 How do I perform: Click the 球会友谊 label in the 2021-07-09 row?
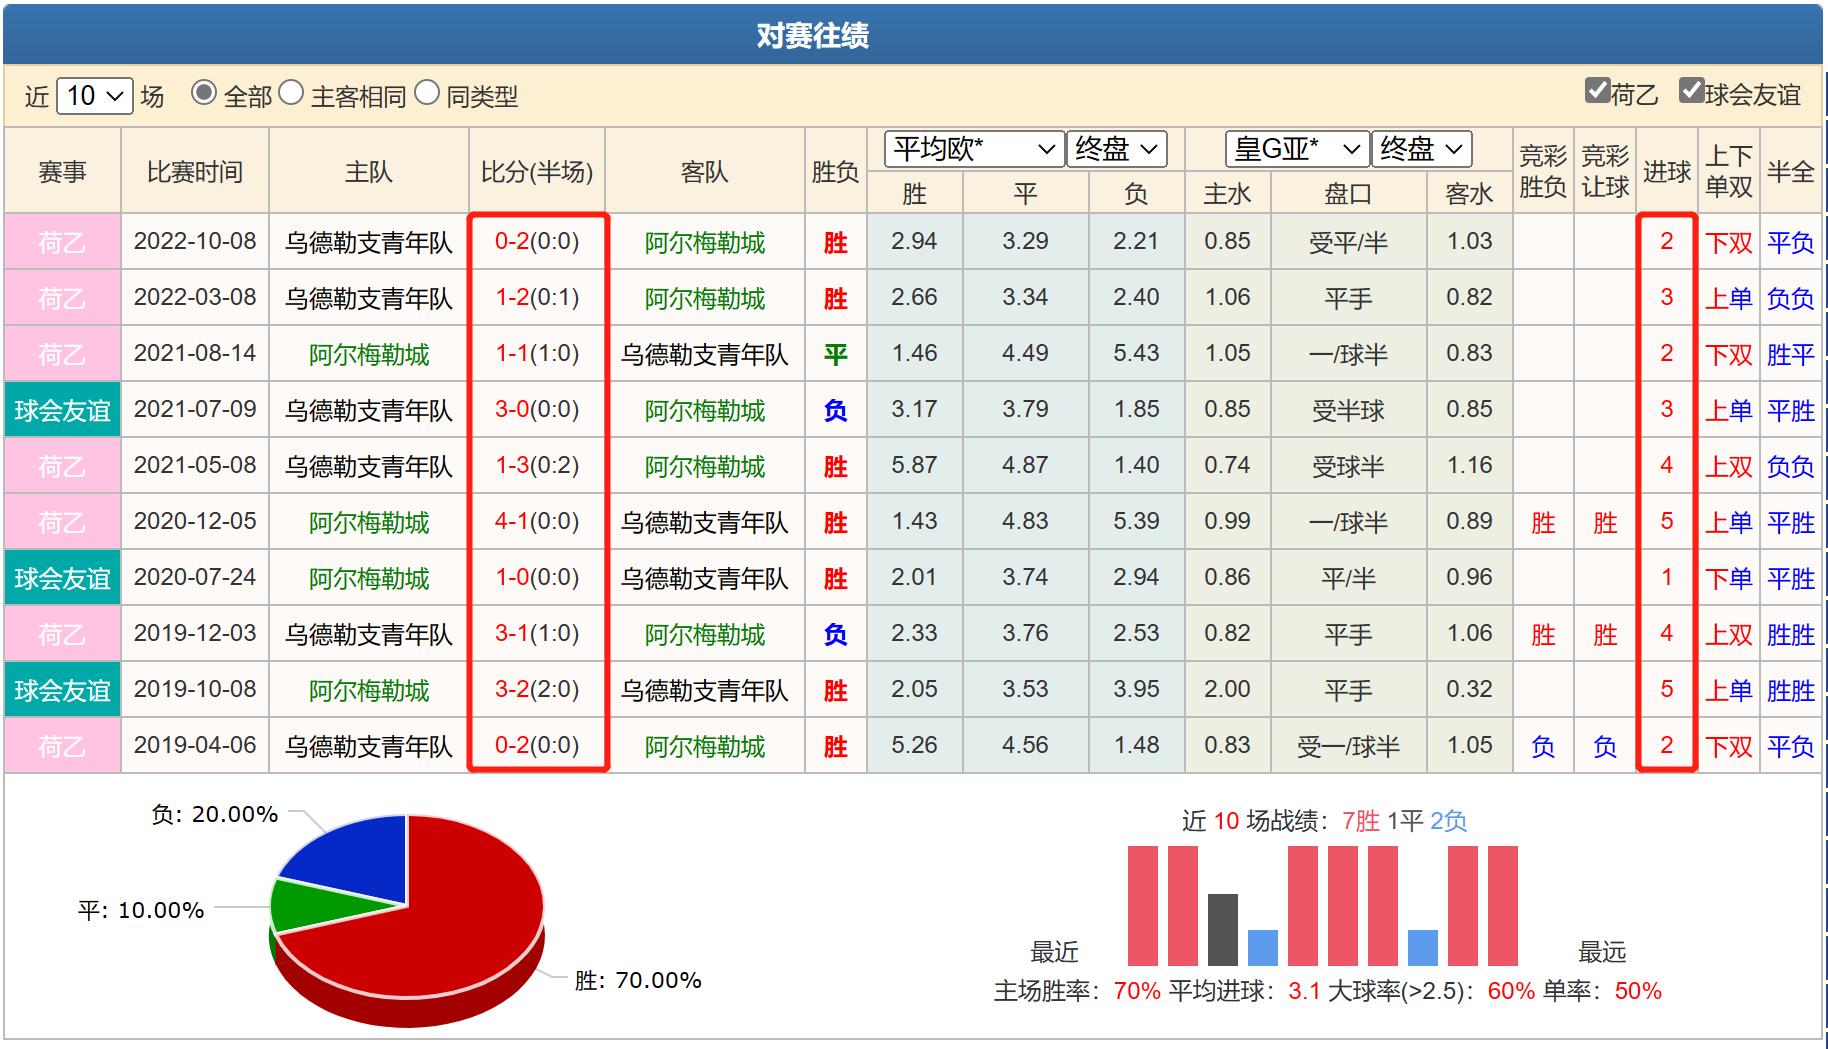61,409
